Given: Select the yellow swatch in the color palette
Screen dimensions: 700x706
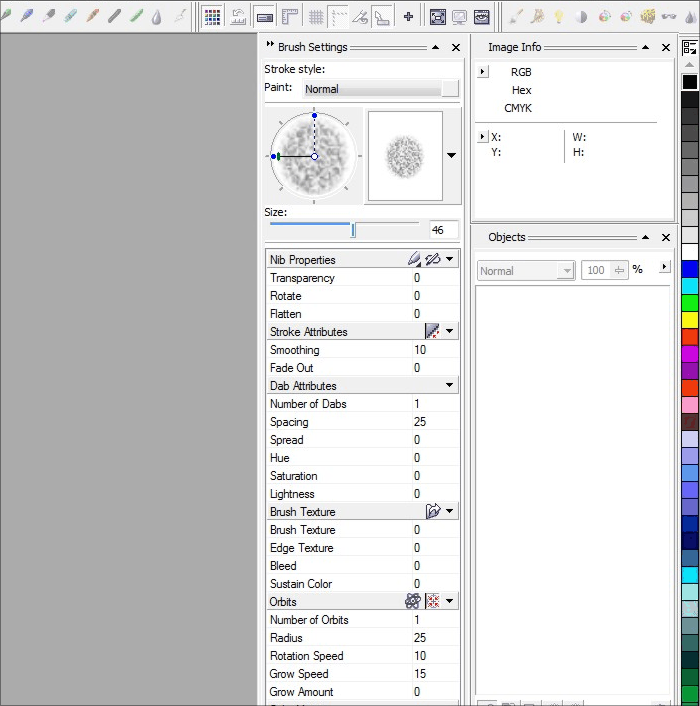Looking at the screenshot, I should tap(690, 319).
